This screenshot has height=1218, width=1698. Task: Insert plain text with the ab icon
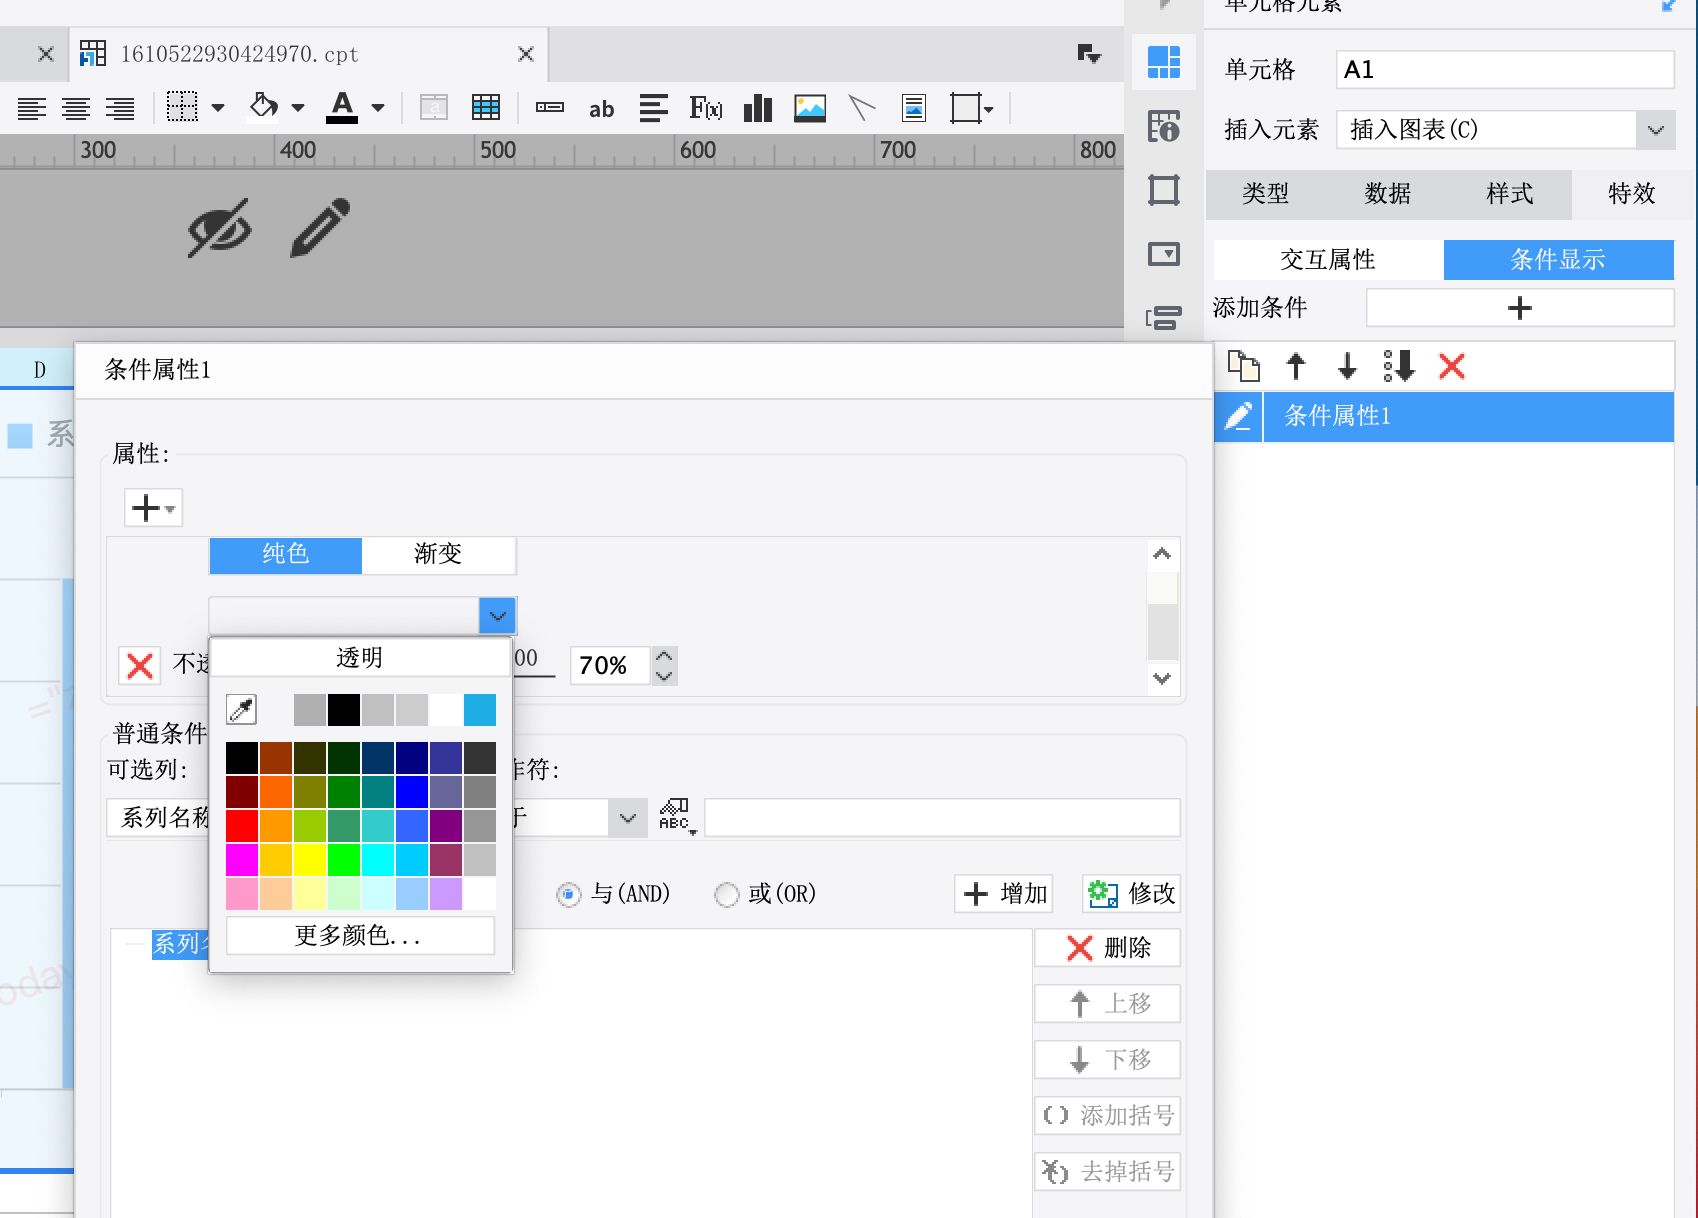(x=601, y=109)
